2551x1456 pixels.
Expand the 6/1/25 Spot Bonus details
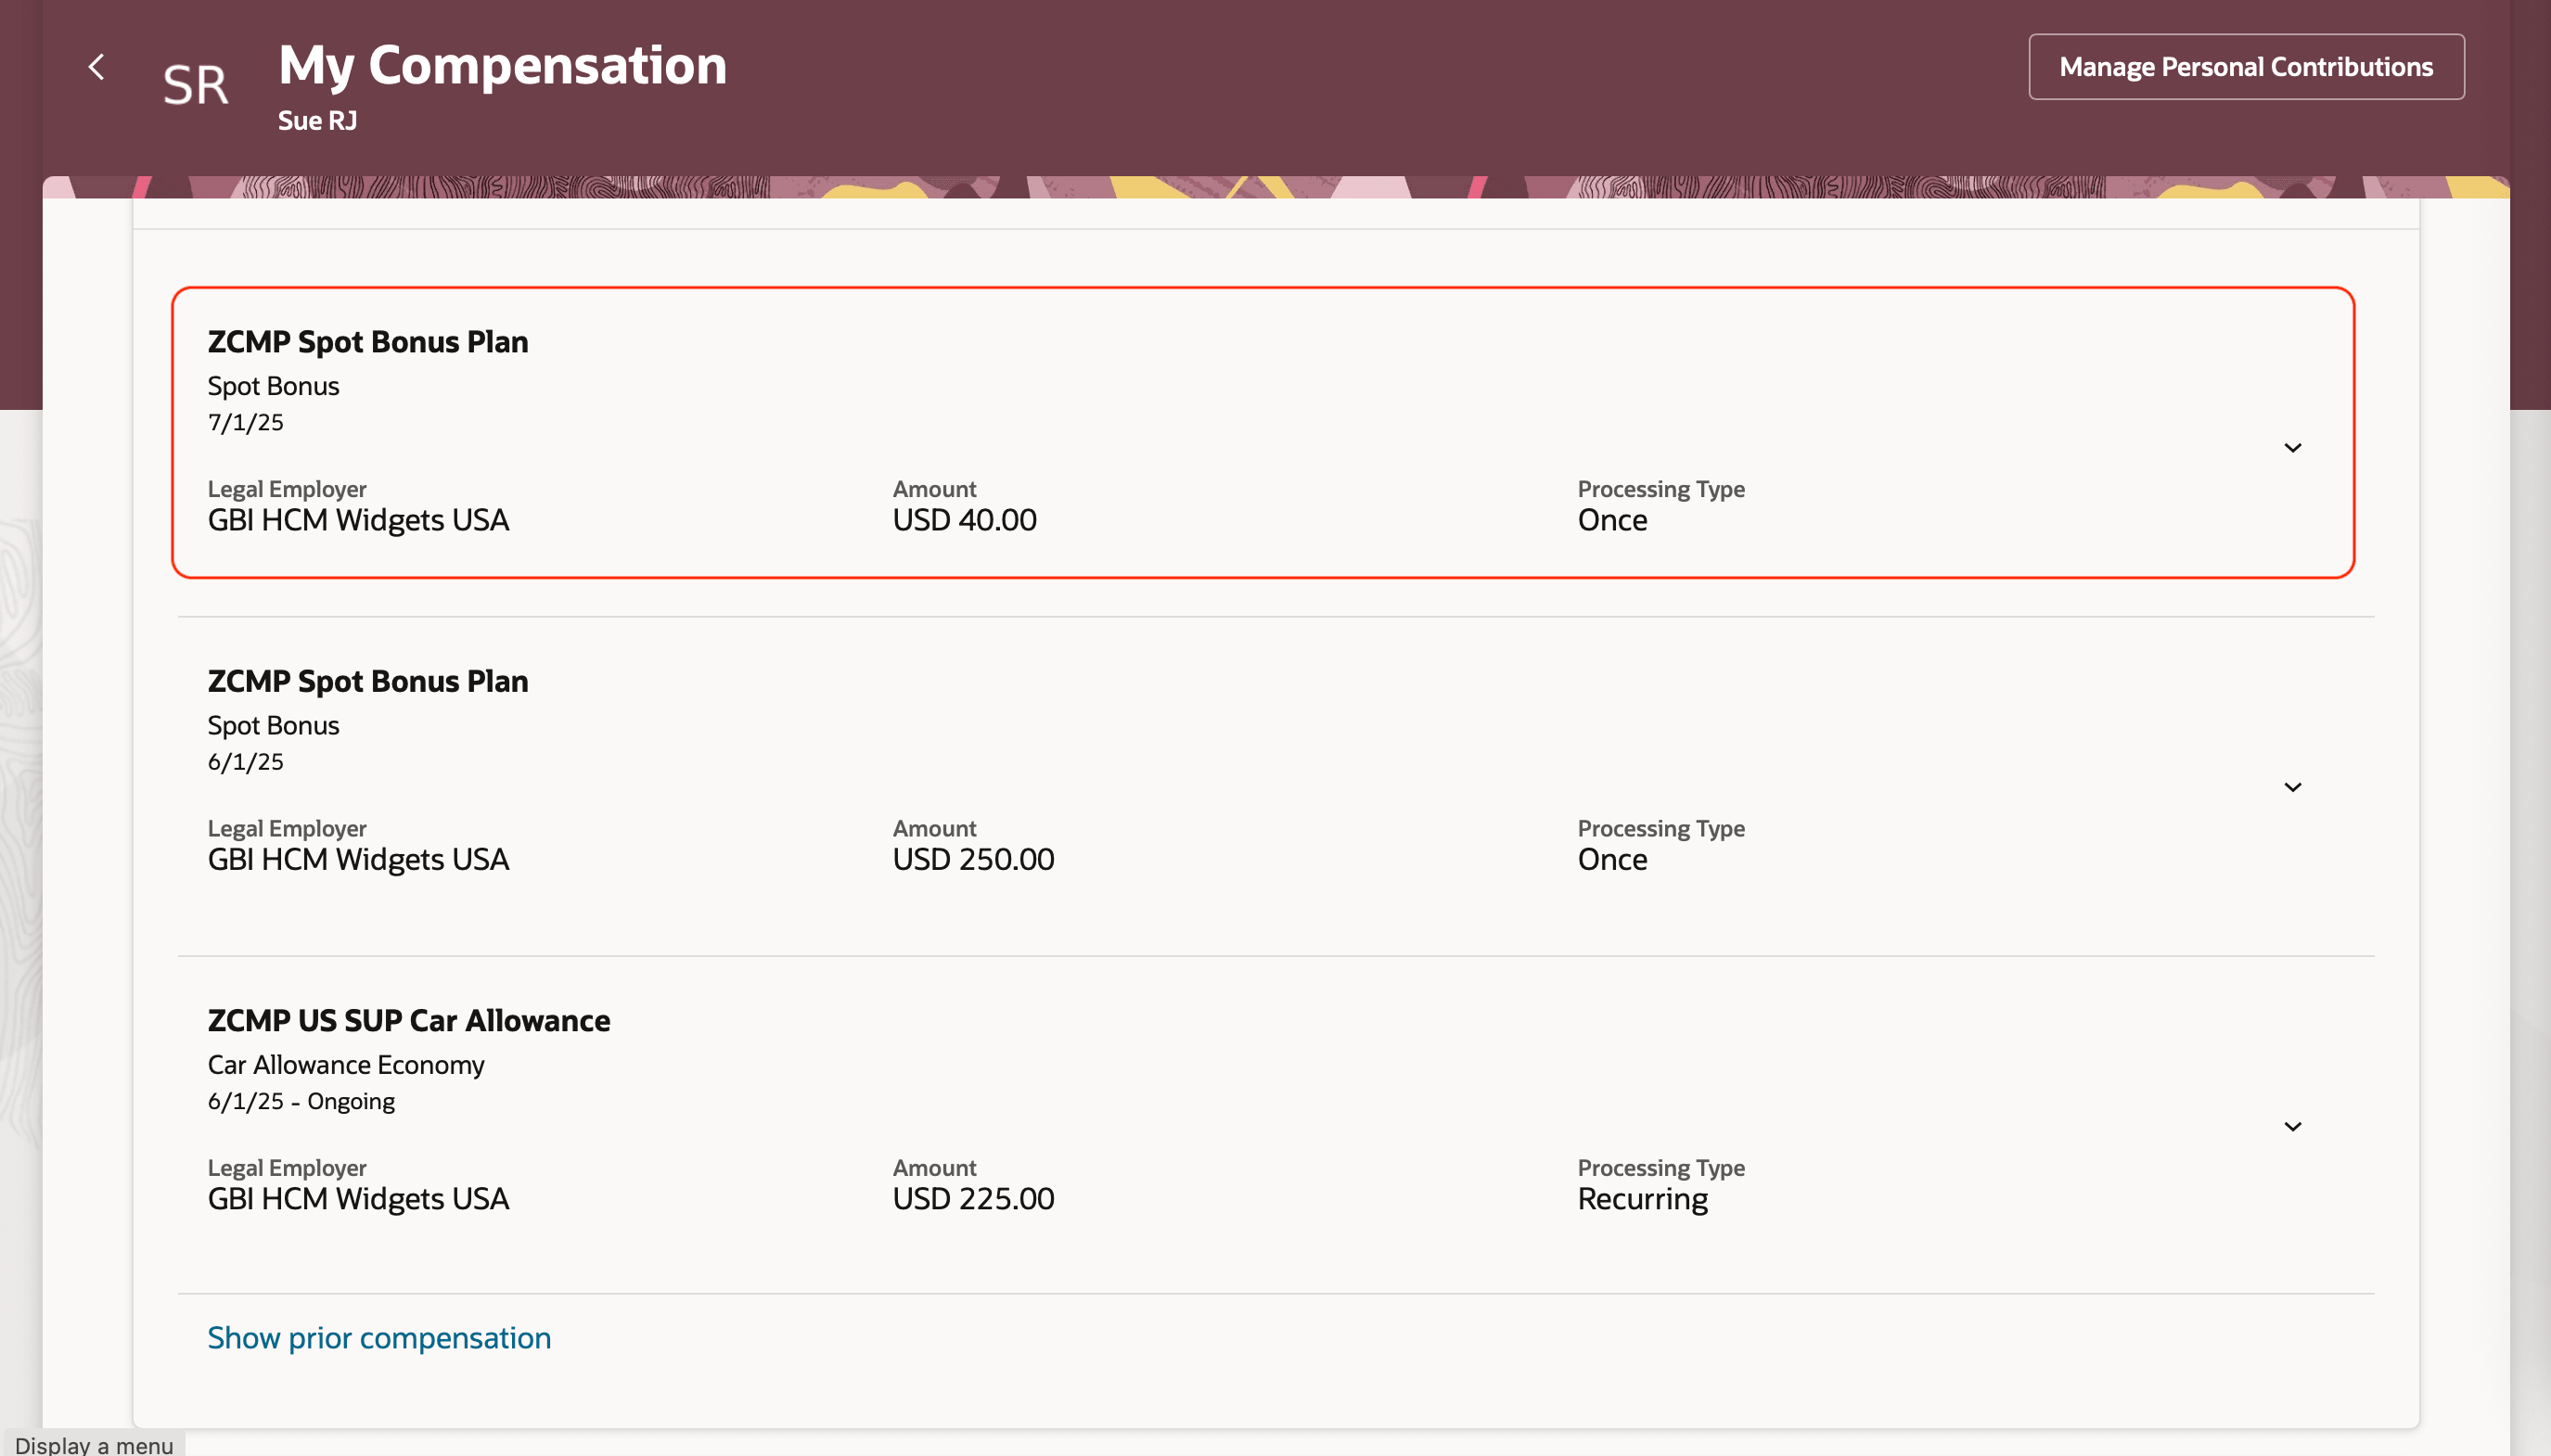point(2293,786)
